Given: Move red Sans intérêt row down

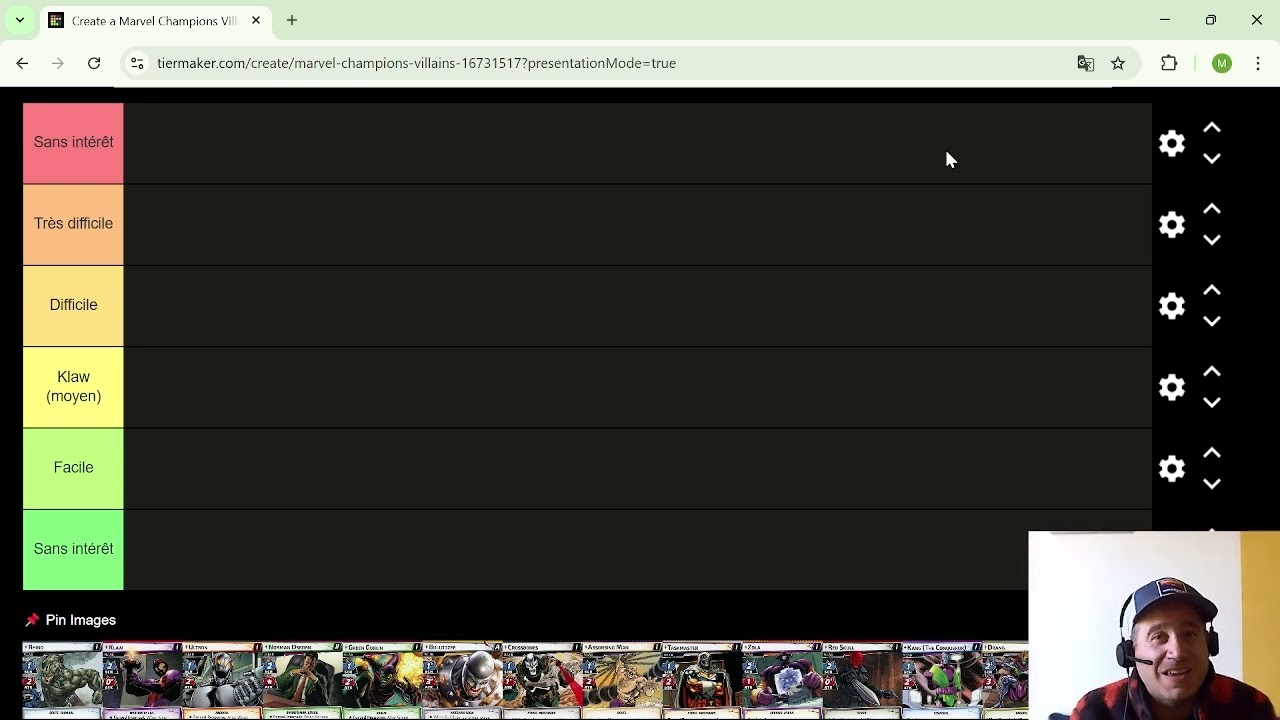Looking at the screenshot, I should [1212, 158].
